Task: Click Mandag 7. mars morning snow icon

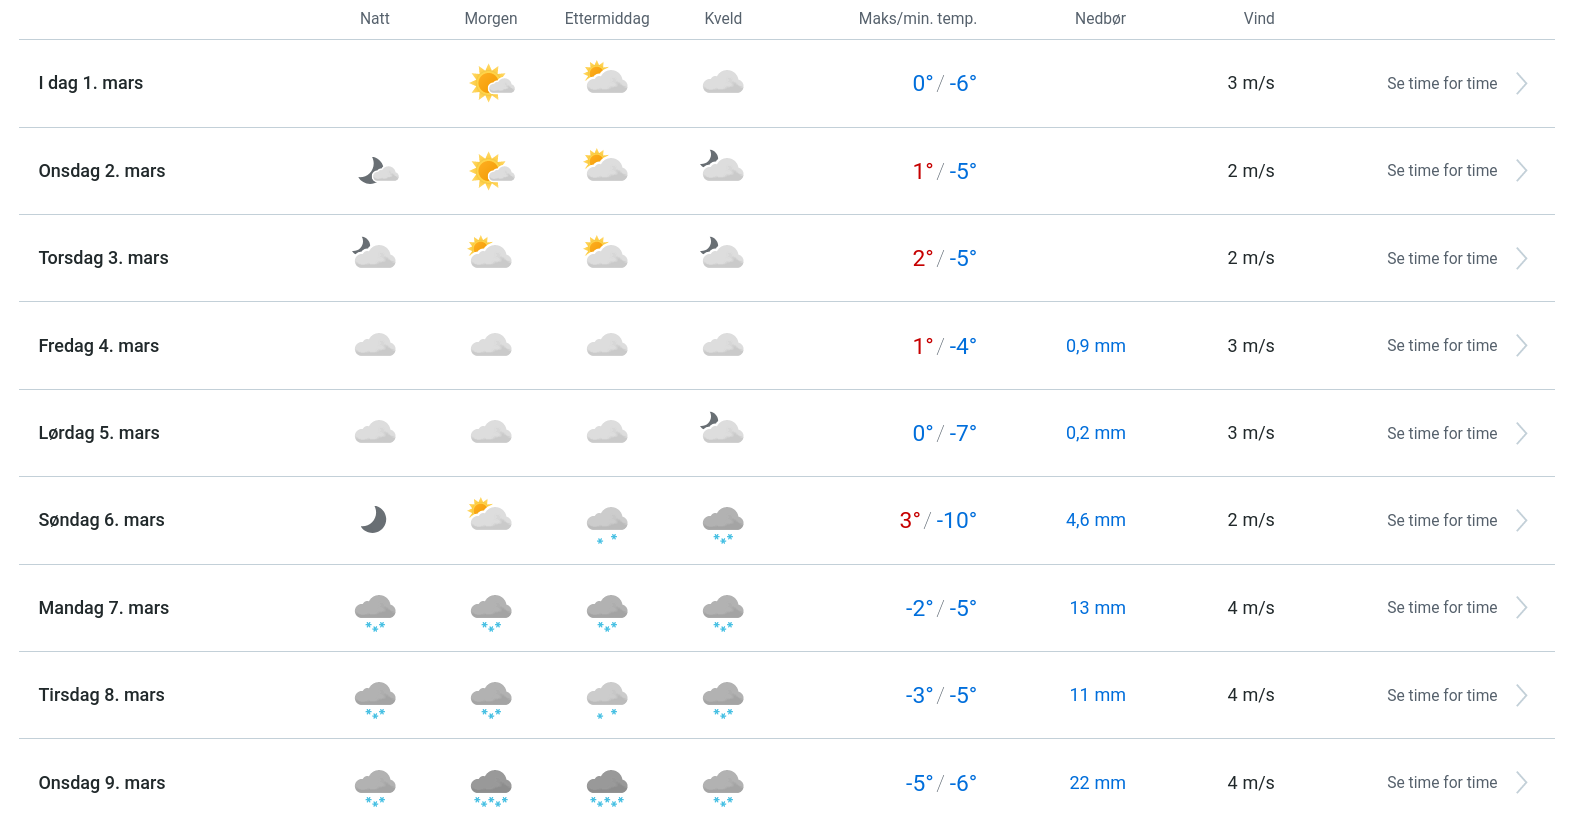Action: point(491,611)
